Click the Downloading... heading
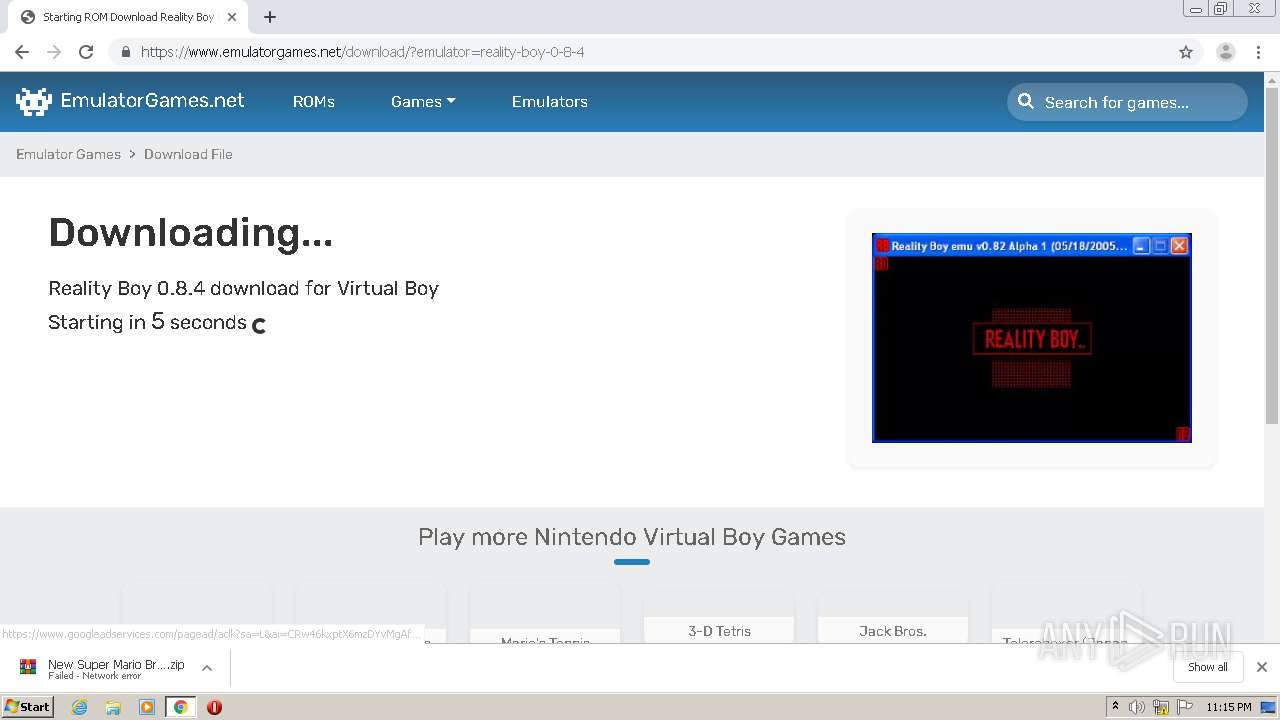The height and width of the screenshot is (720, 1280). click(191, 233)
